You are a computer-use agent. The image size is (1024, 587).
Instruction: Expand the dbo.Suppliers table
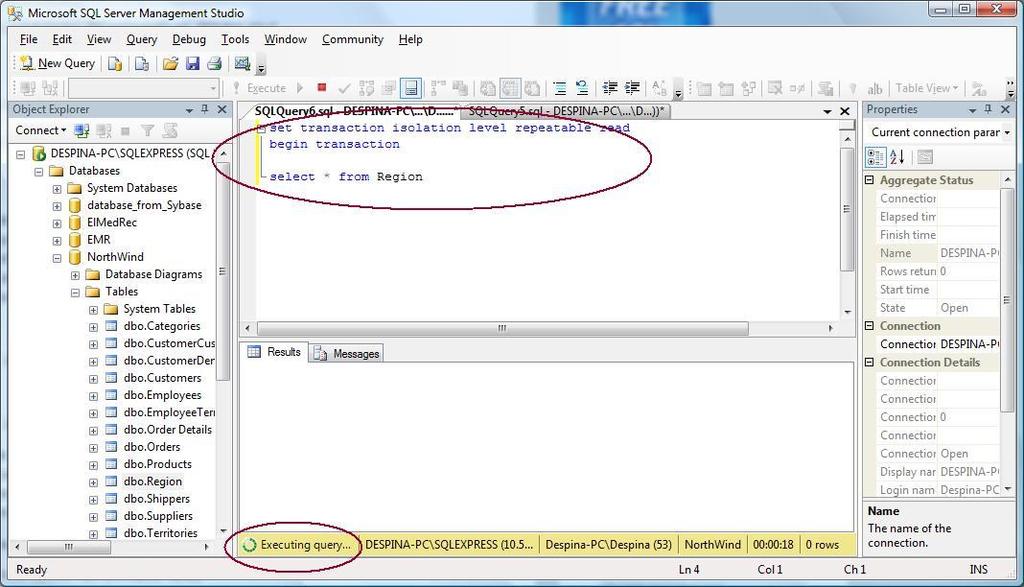(93, 517)
